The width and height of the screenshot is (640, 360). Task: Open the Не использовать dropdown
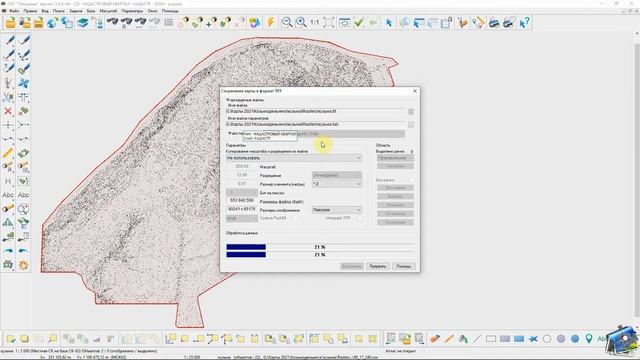[294, 158]
